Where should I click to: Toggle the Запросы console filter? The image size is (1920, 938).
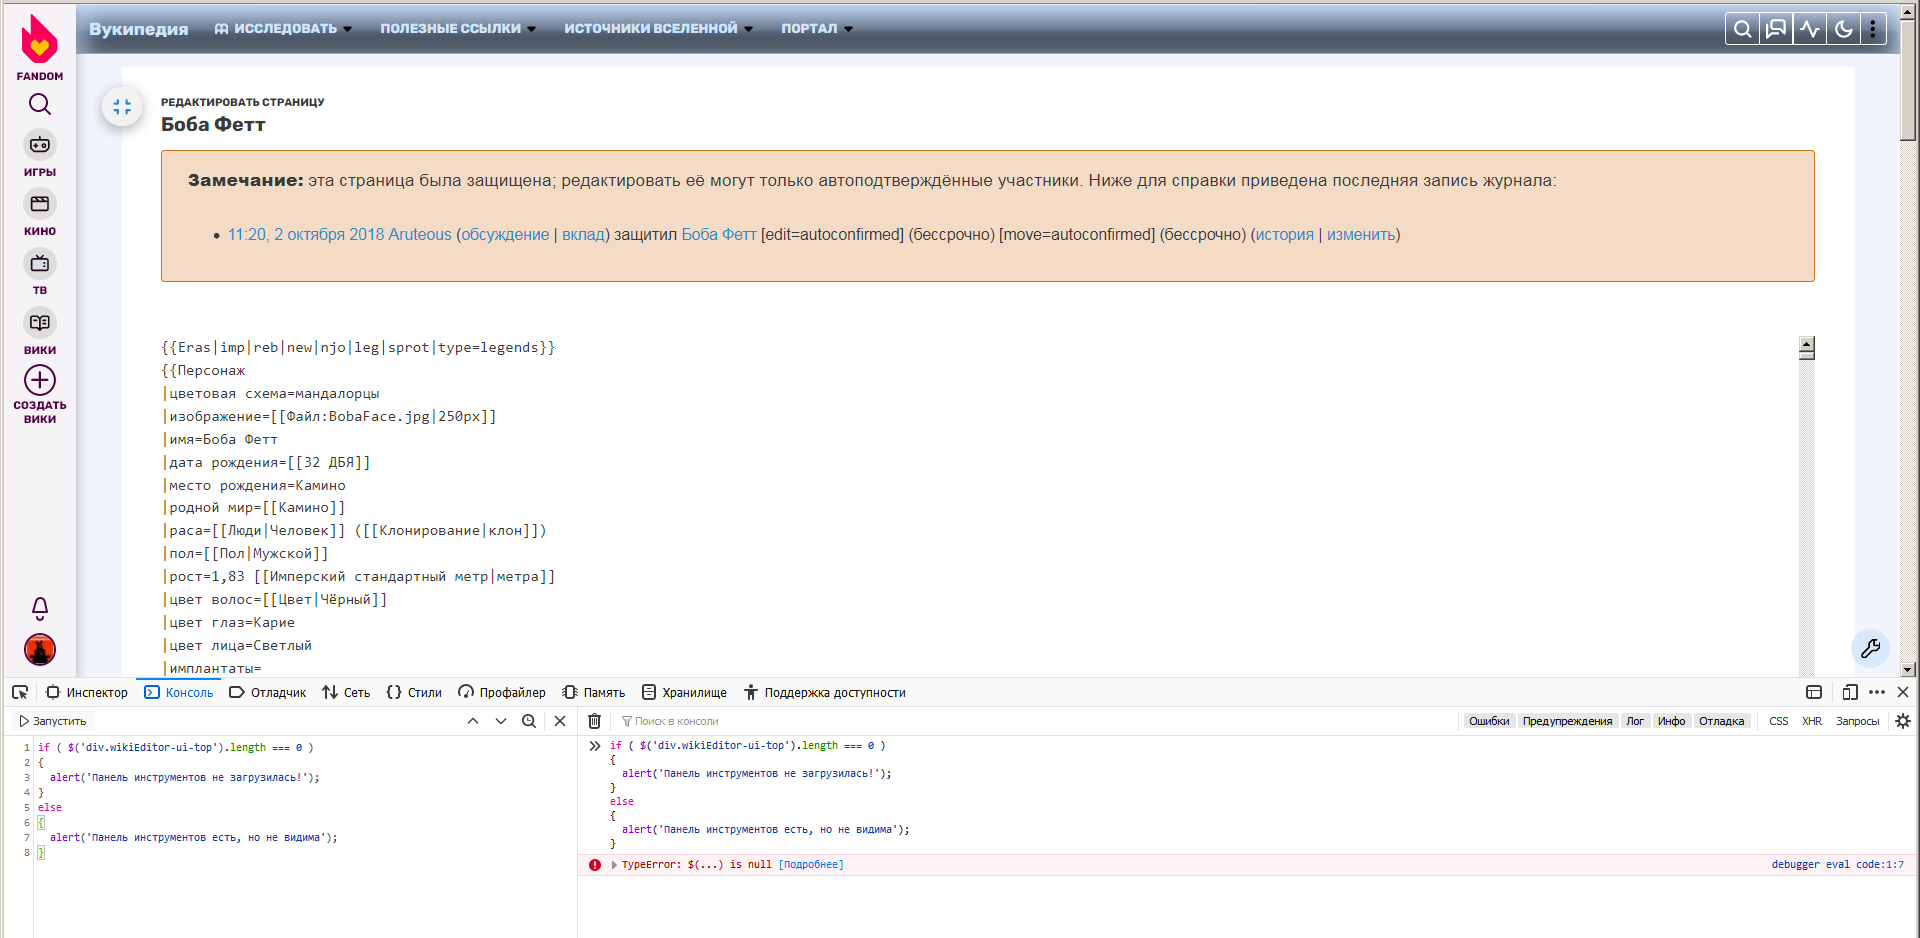coord(1857,721)
